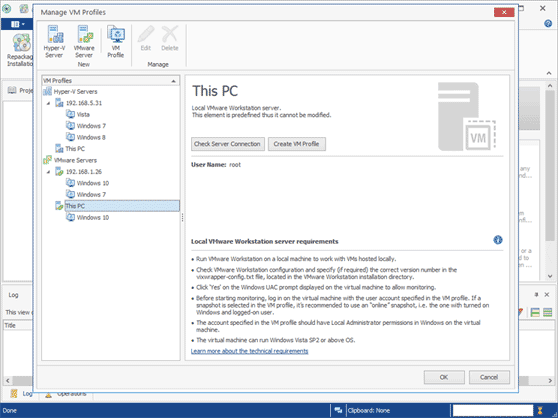Screen dimensions: 558x418
Task: Click Check Server Connection button
Action: coord(228,144)
